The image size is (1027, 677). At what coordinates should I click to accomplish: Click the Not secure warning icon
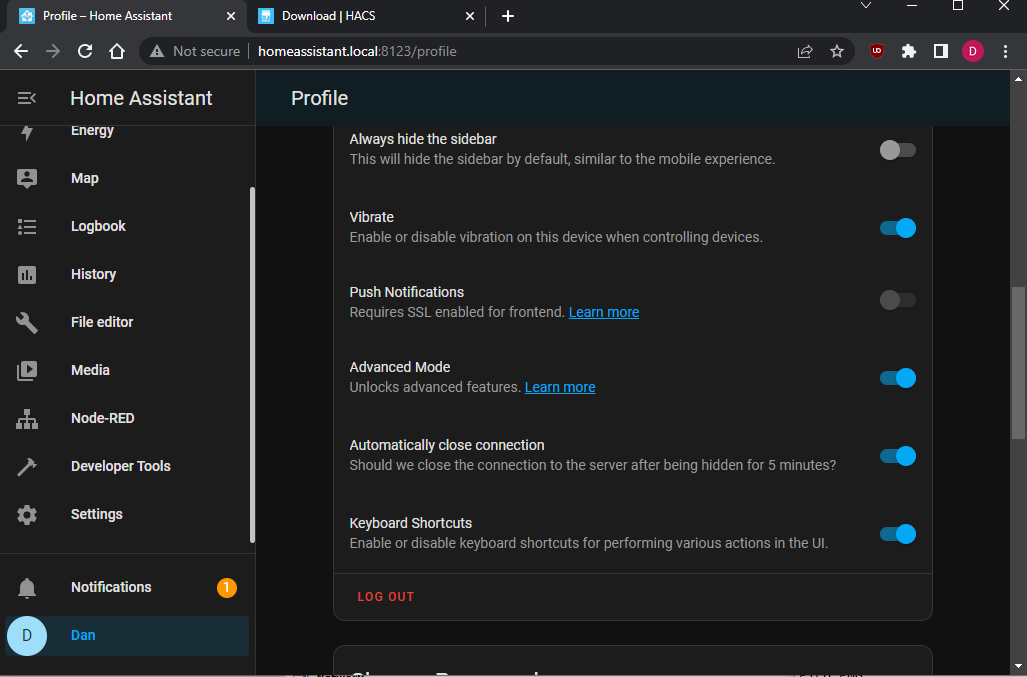tap(157, 51)
